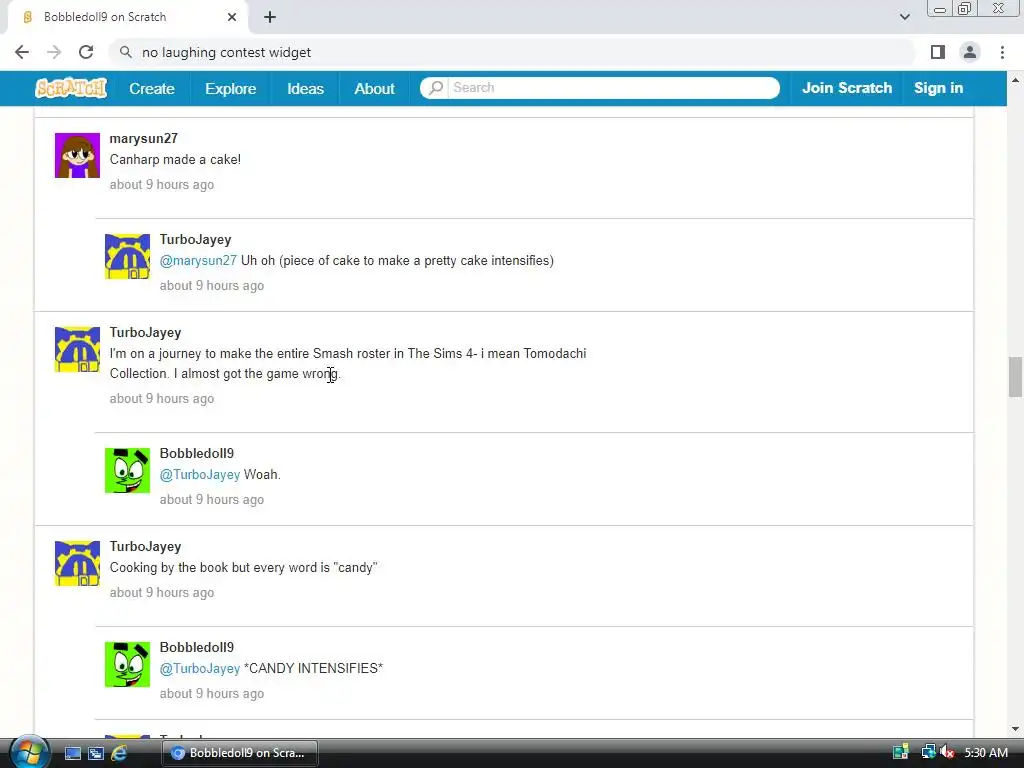Open the About page

[x=374, y=88]
